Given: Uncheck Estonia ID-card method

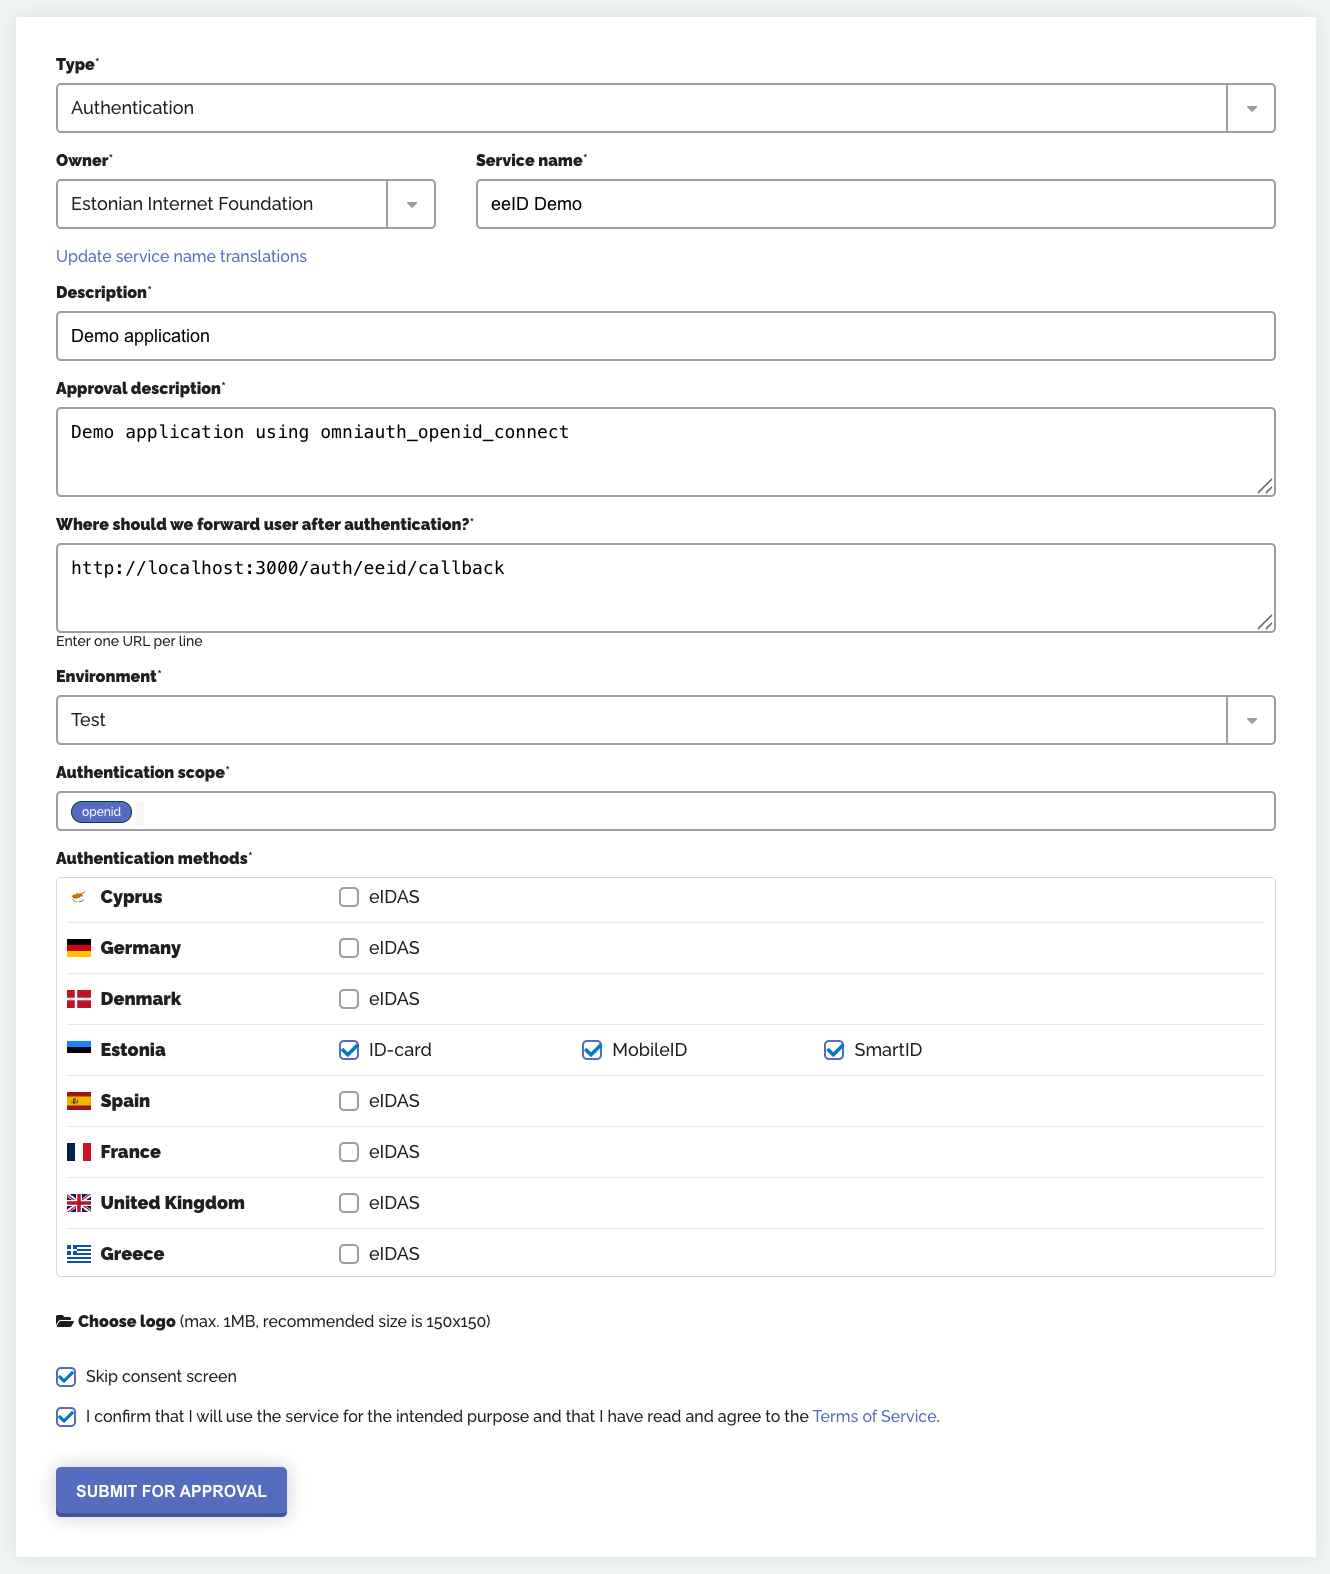Looking at the screenshot, I should (349, 1050).
